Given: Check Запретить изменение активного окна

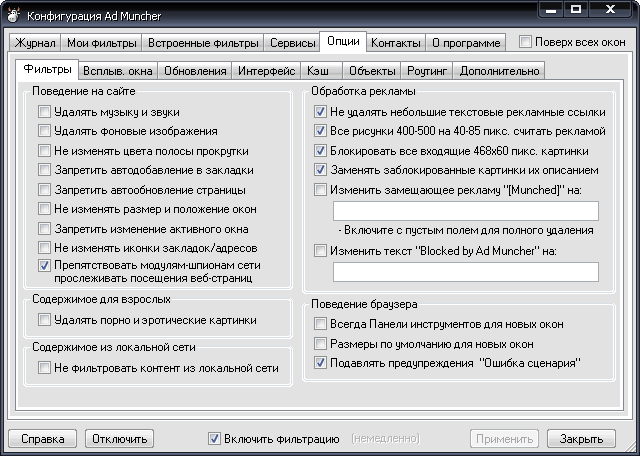Looking at the screenshot, I should coord(44,228).
